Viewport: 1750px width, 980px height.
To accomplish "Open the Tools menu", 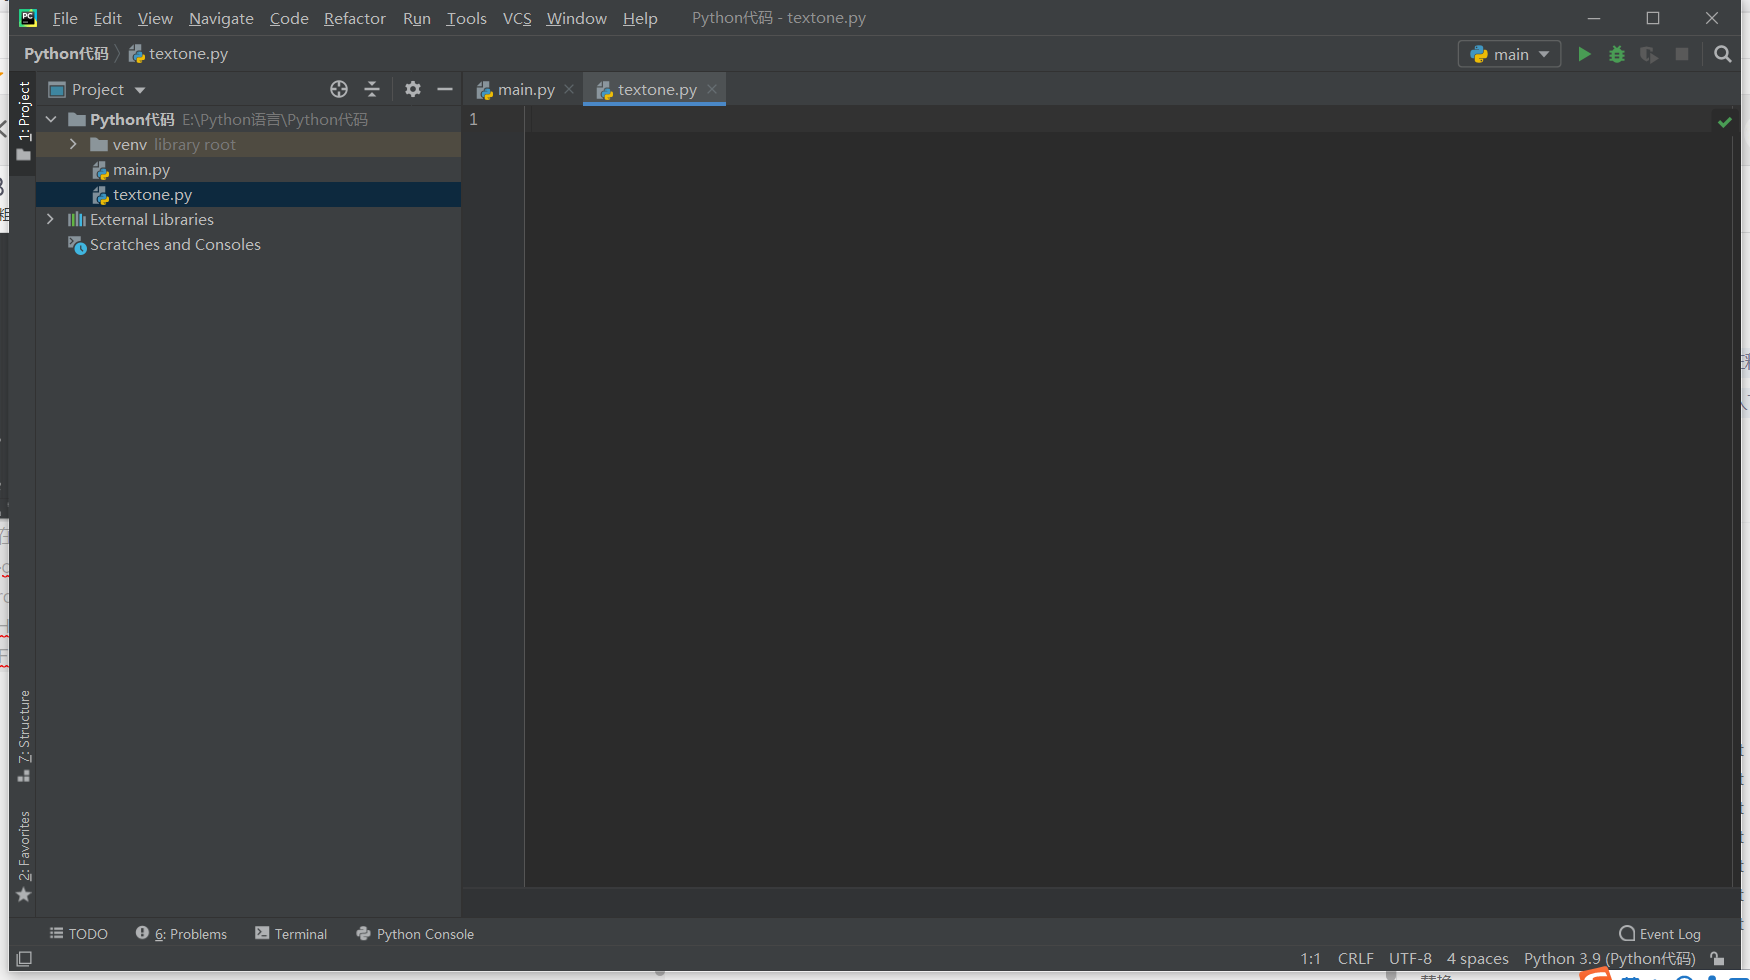I will 466,18.
